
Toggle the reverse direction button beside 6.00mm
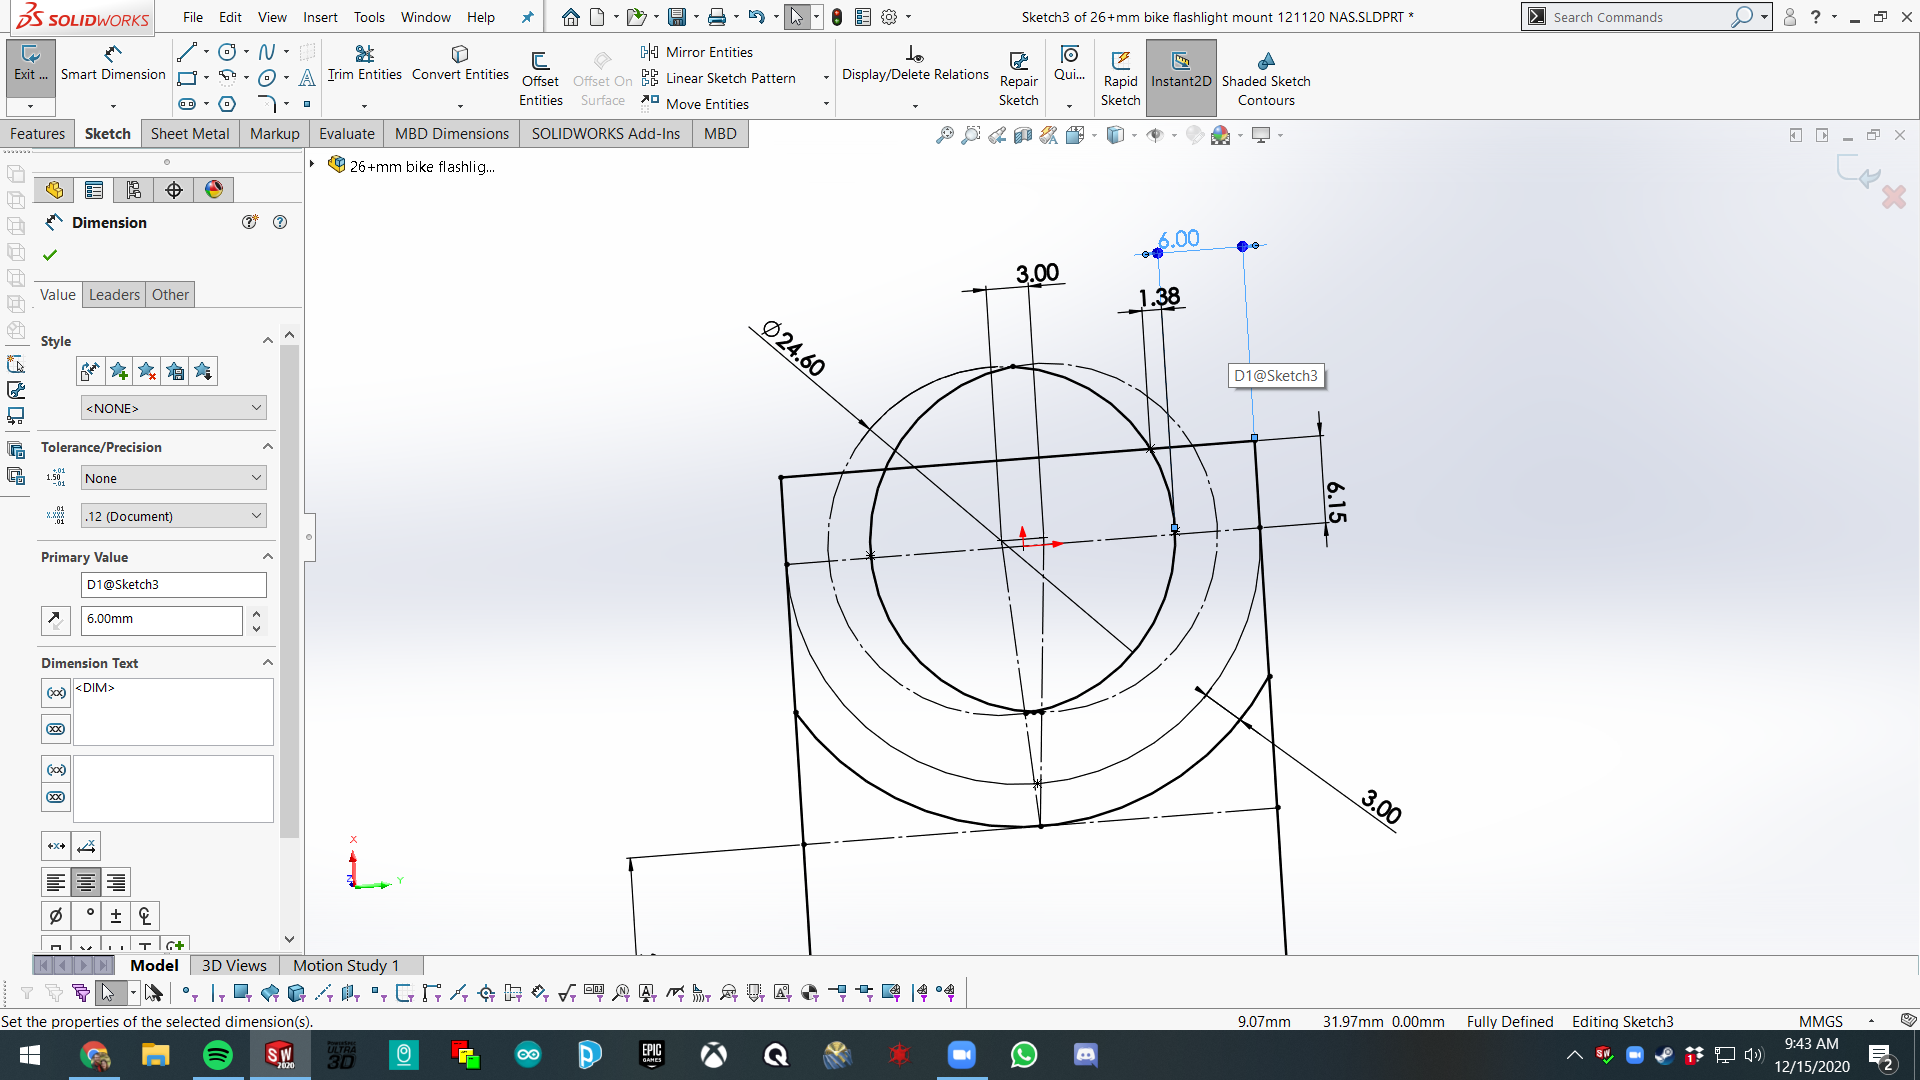point(56,620)
